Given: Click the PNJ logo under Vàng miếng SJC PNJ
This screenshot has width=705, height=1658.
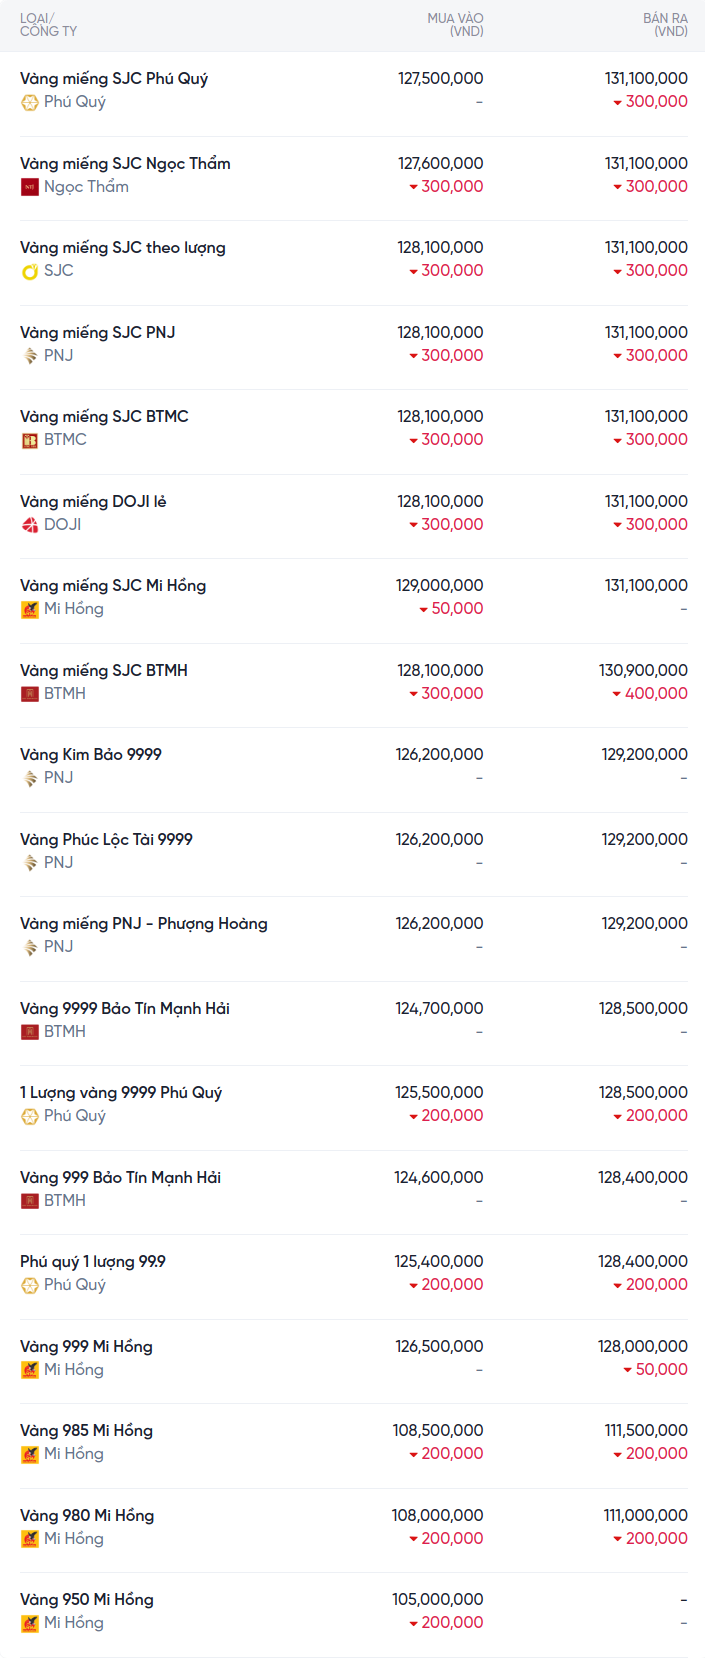Looking at the screenshot, I should pyautogui.click(x=30, y=356).
